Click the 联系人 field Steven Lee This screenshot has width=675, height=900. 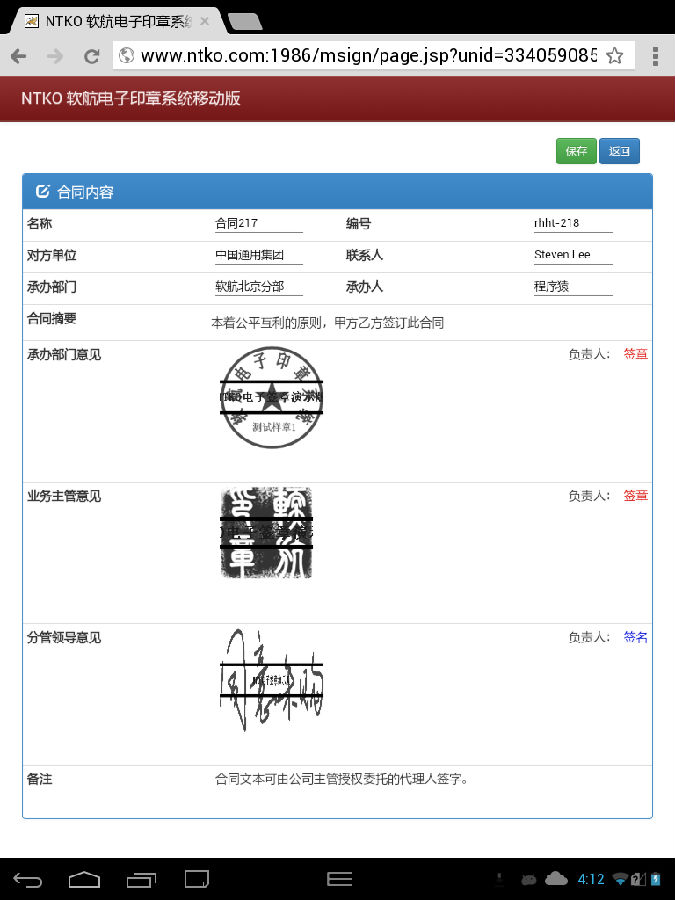[573, 255]
